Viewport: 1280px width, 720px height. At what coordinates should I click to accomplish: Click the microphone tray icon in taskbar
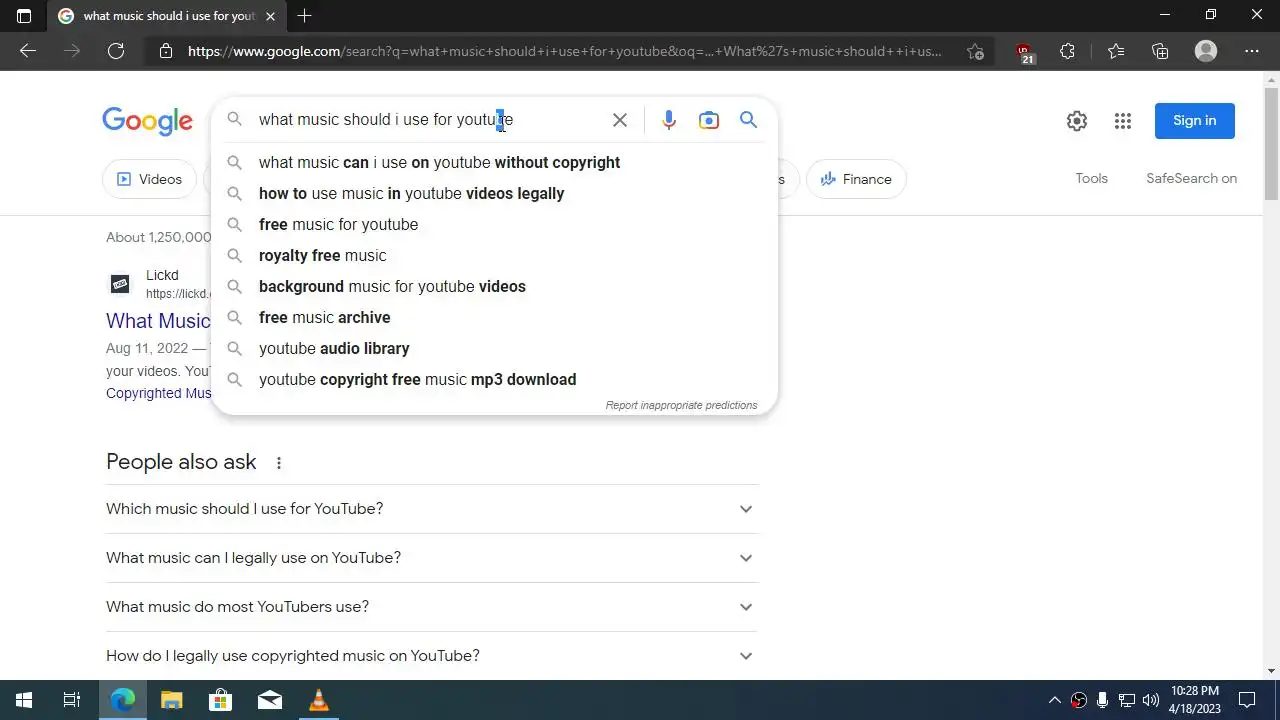click(1103, 700)
